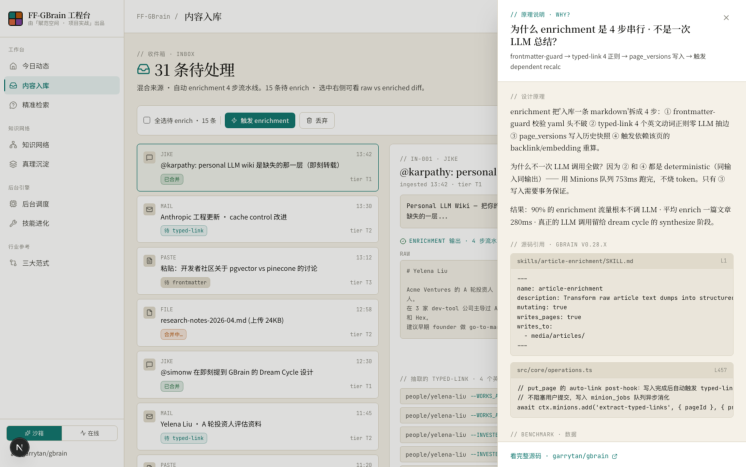746x467 pixels.
Task: Click chat icon of @simonw item
Action: (x=149, y=364)
